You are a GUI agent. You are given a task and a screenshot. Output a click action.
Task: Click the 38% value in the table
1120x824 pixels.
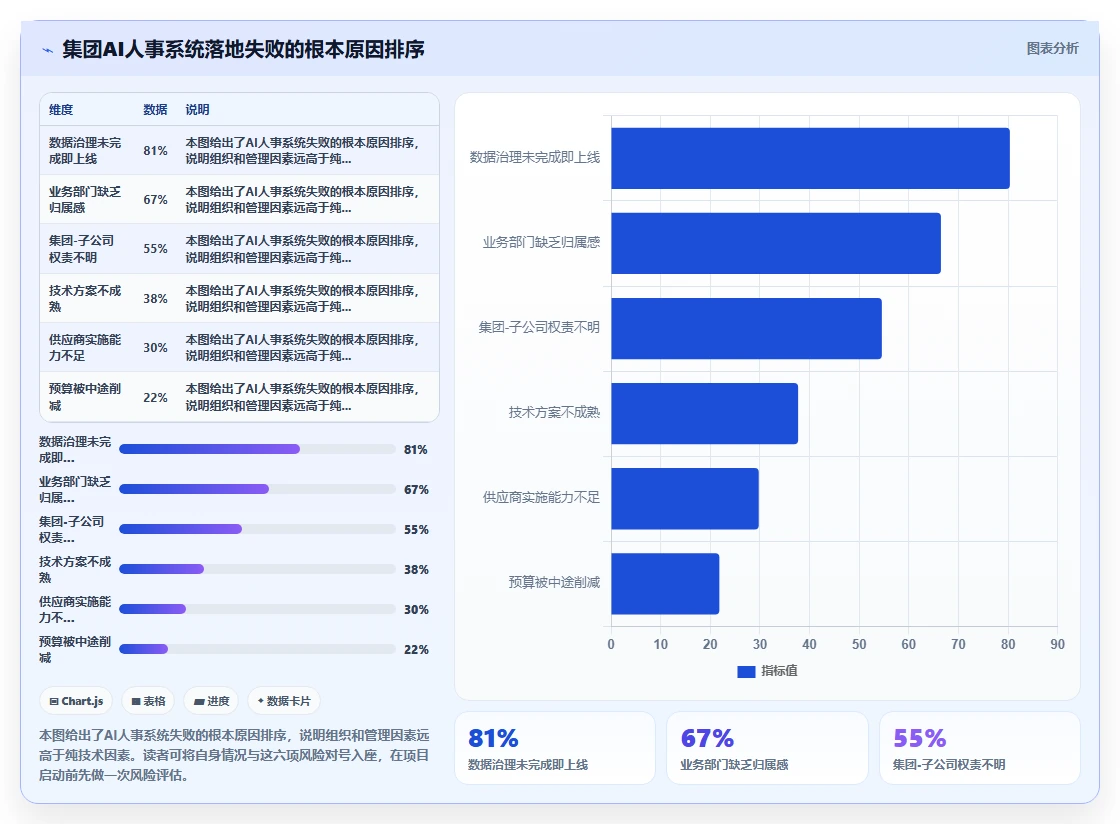point(155,298)
